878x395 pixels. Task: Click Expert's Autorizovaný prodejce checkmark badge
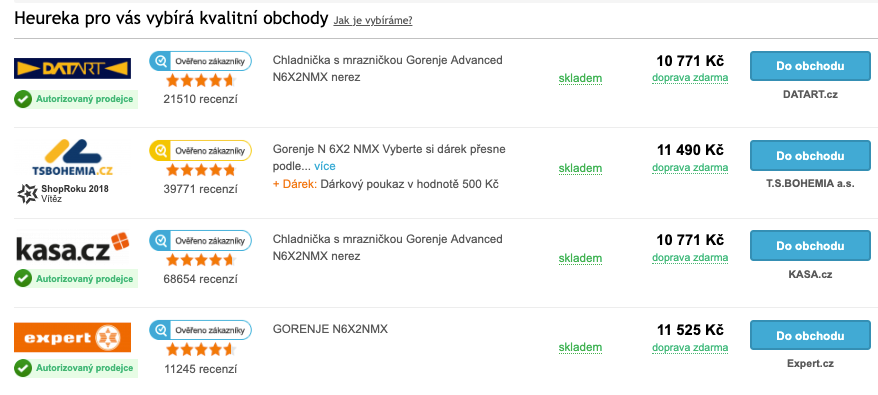[76, 368]
